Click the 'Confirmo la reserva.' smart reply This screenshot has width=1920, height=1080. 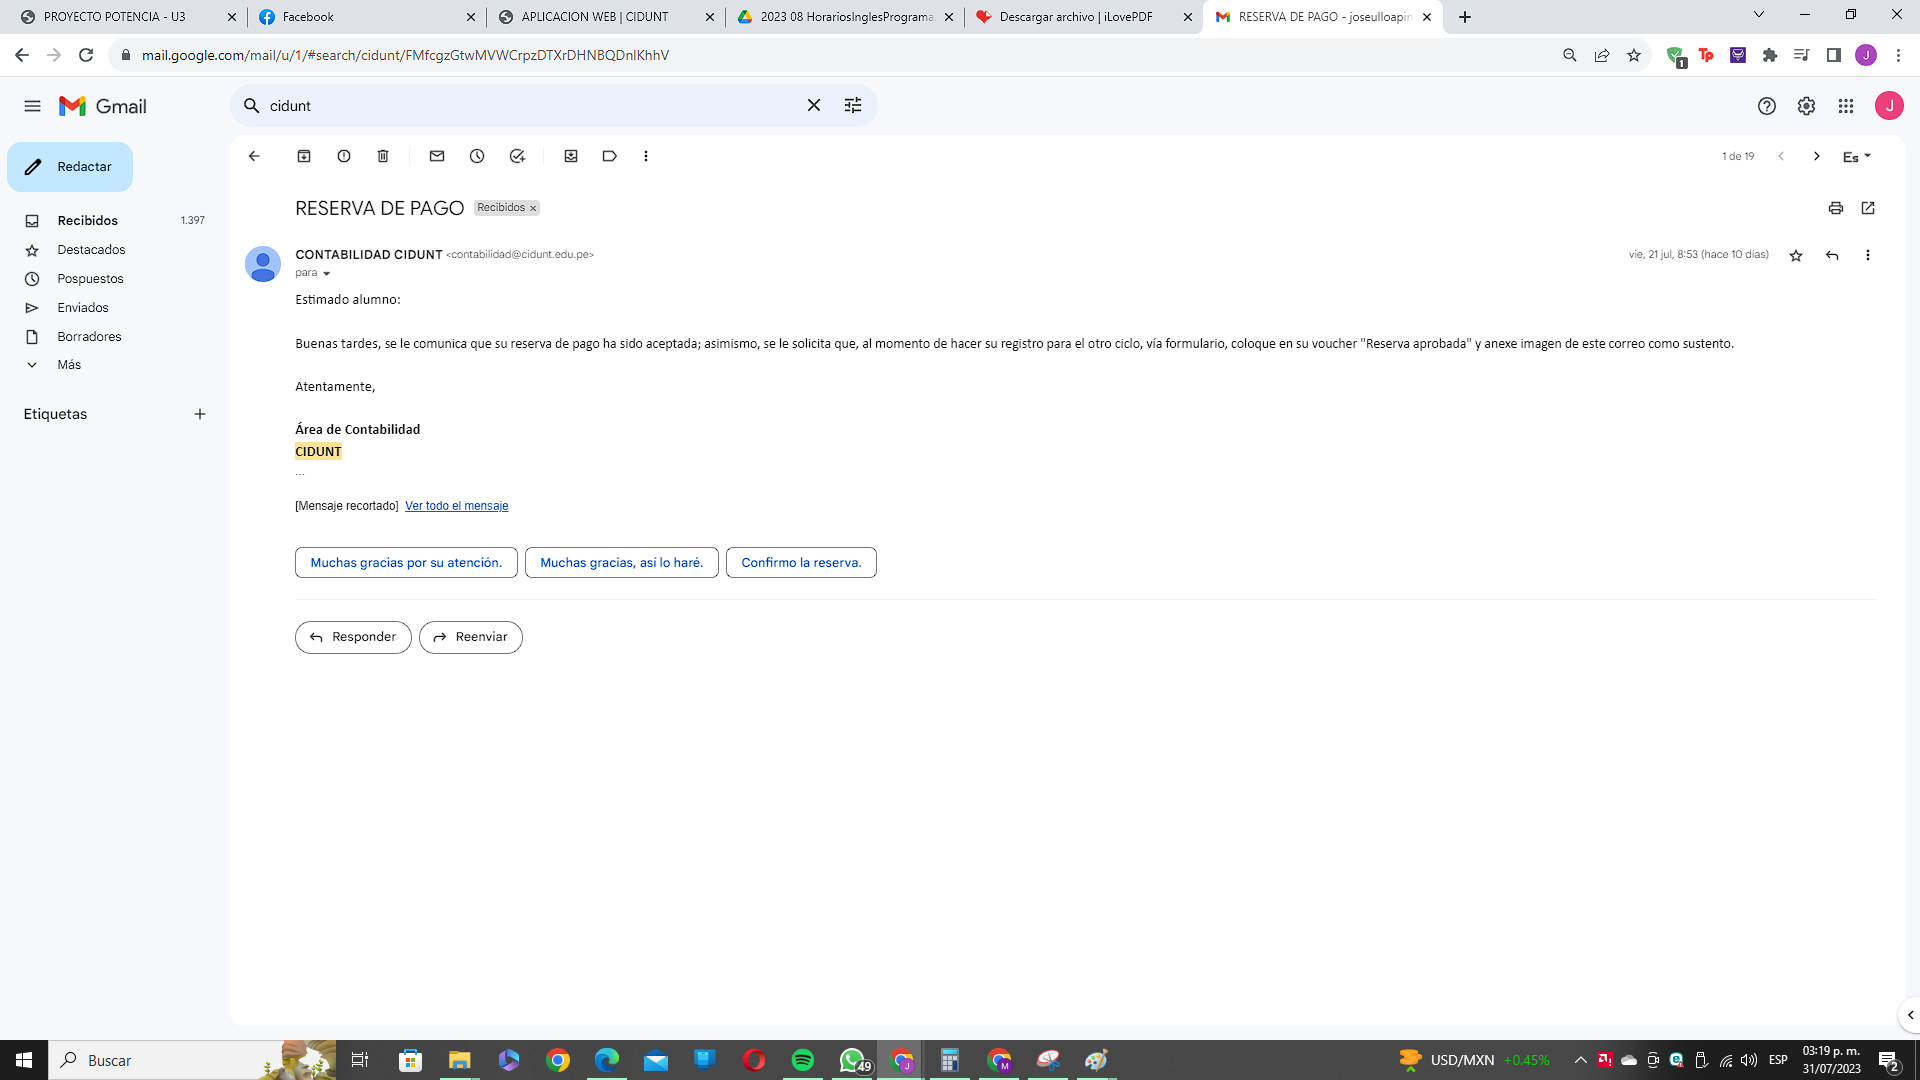[x=800, y=563]
